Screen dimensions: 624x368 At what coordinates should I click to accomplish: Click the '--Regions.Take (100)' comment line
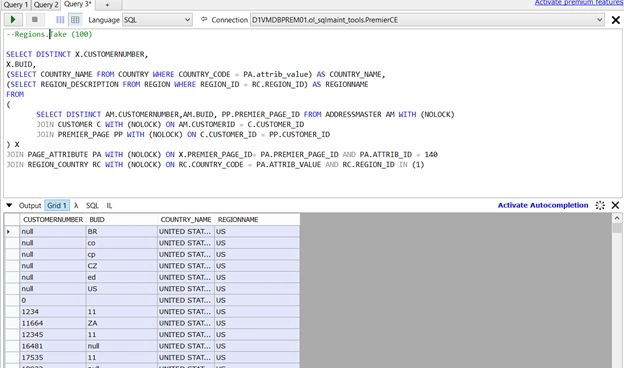pyautogui.click(x=49, y=34)
